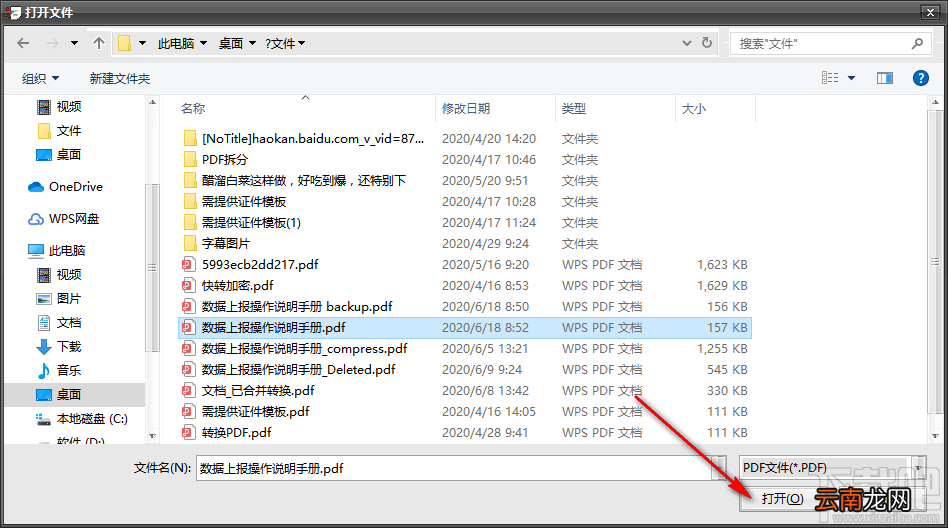Open WPS网盘 in the sidebar
This screenshot has height=528, width=948.
pyautogui.click(x=63, y=219)
